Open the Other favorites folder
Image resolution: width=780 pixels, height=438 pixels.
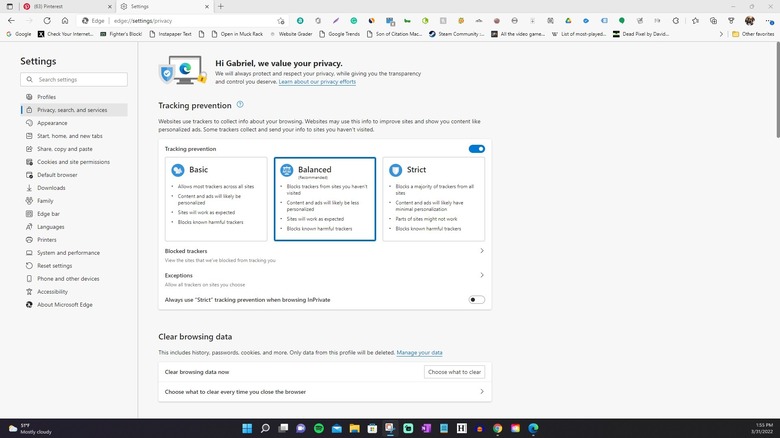(x=753, y=34)
